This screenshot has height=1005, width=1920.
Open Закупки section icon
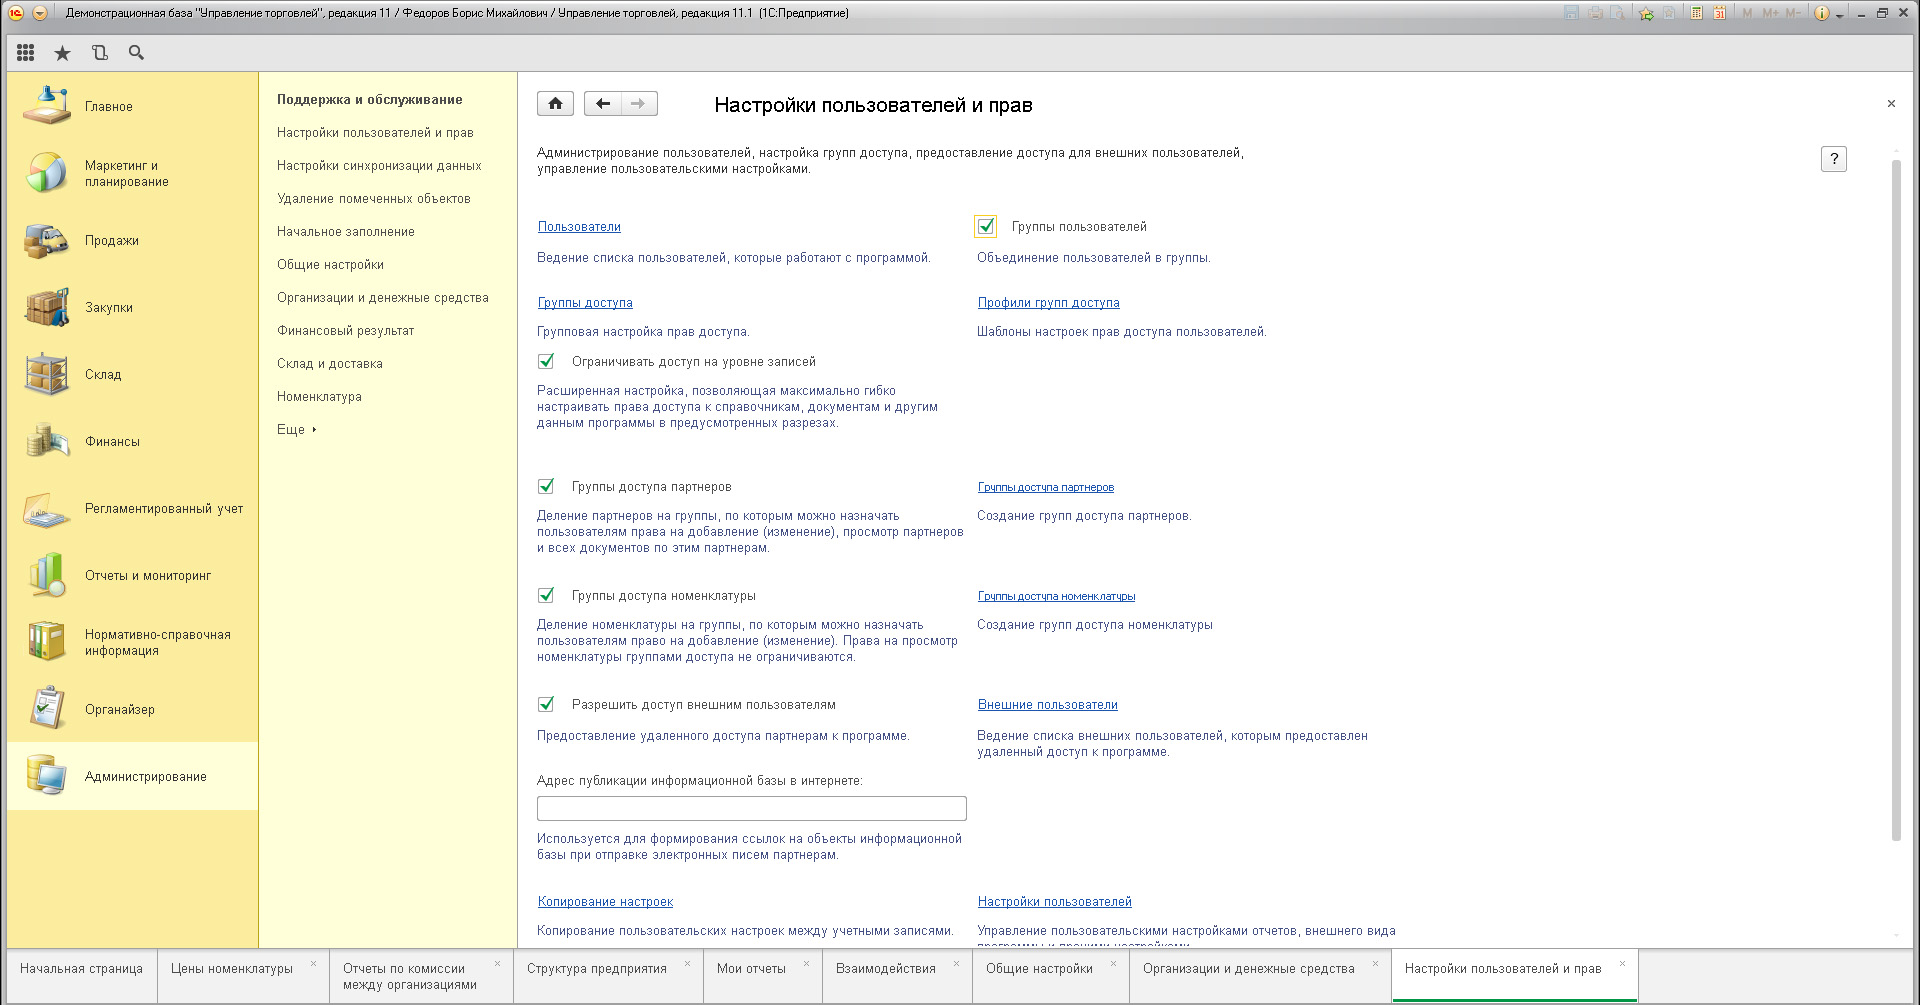[47, 307]
